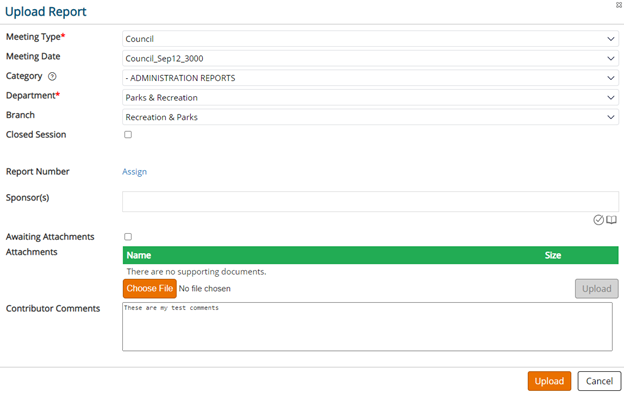
Task: Click into the Sponsor(s) input field
Action: point(370,202)
